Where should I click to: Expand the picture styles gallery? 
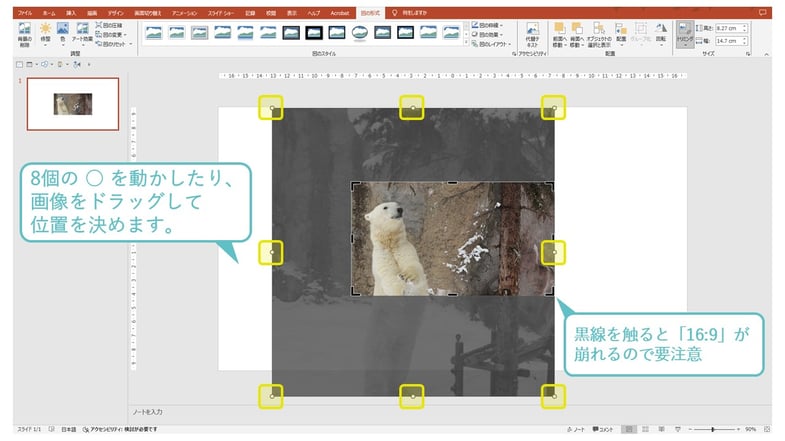[x=466, y=44]
